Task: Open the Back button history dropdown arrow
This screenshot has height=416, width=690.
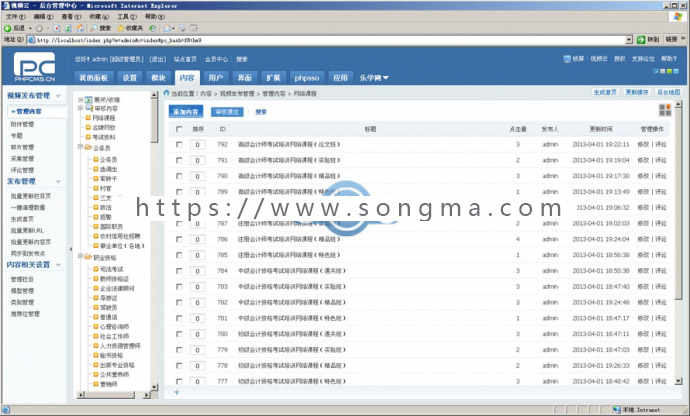Action: click(30, 28)
